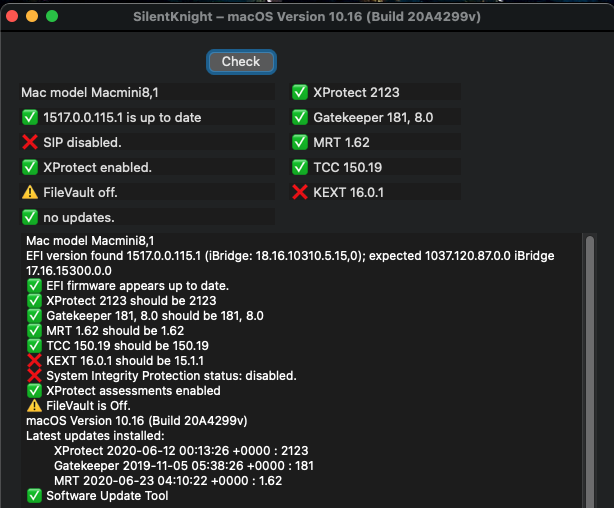
Task: Click 'MRT 2020-06-23 04:10:22' update entry
Action: (x=168, y=481)
